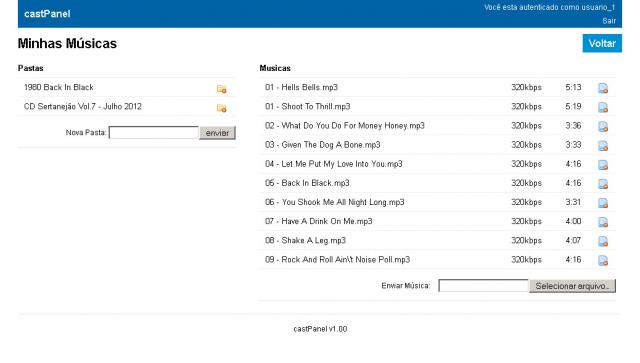Screen dimensions: 640x363
Task: Click the Minhas Músicas page heading
Action: [x=67, y=43]
